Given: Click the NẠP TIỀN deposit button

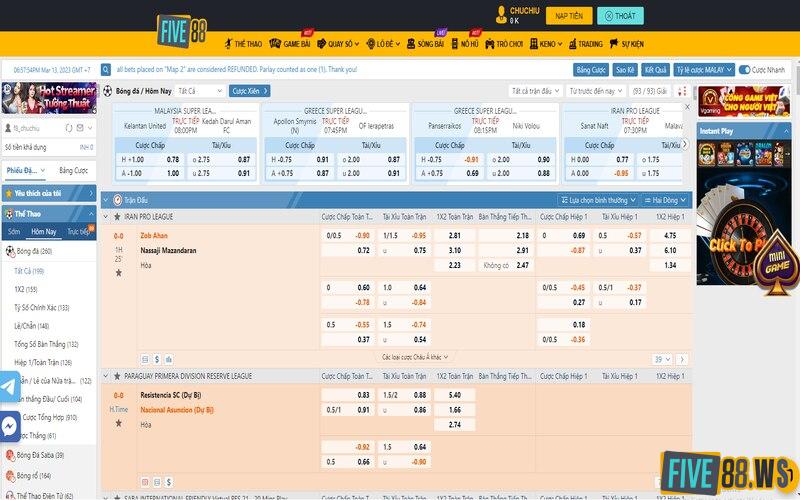Looking at the screenshot, I should coord(569,16).
